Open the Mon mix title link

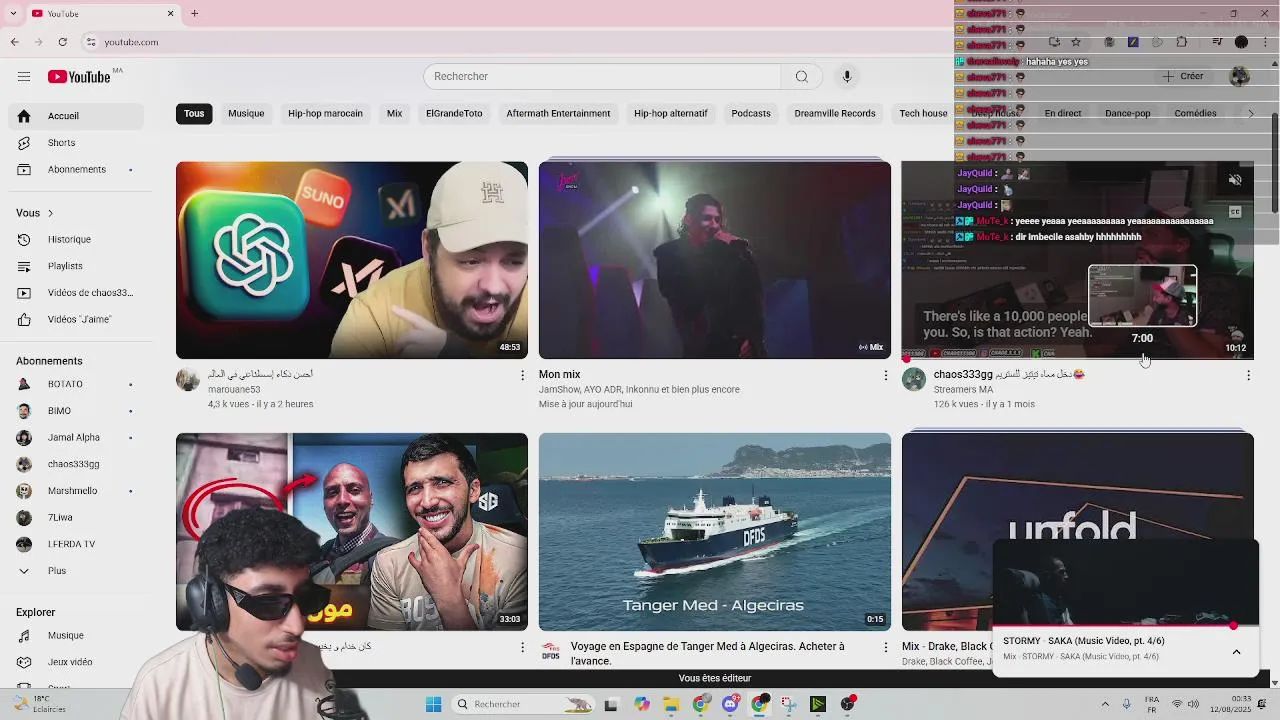(559, 375)
